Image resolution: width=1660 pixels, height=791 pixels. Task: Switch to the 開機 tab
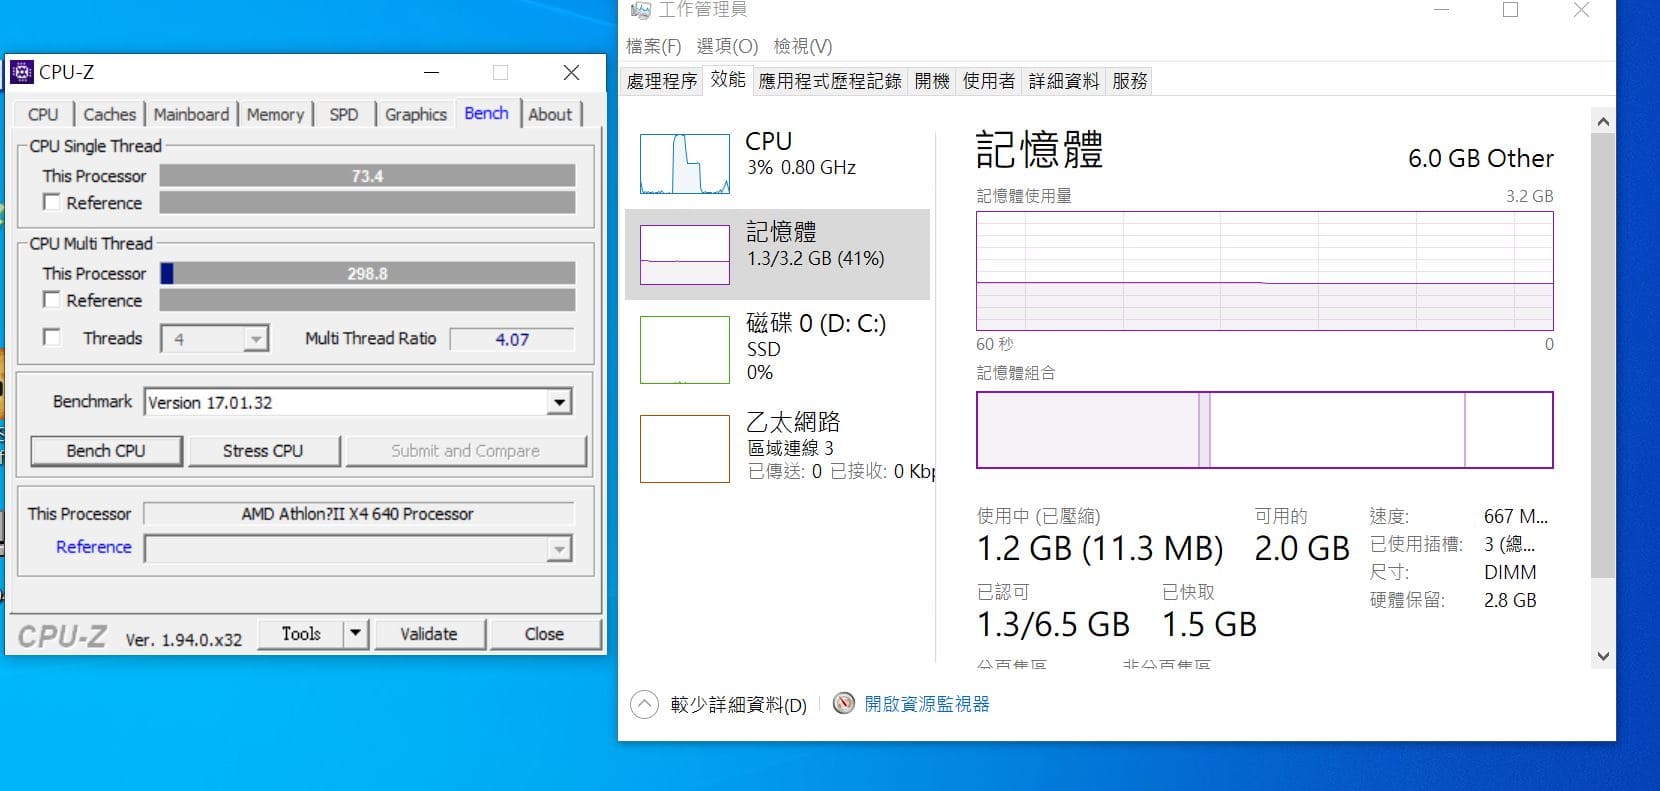click(932, 81)
